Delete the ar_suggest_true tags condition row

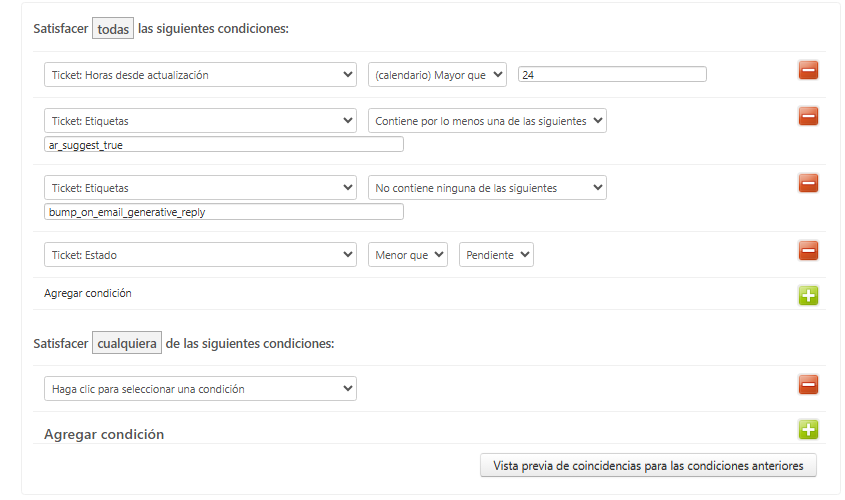pyautogui.click(x=808, y=116)
